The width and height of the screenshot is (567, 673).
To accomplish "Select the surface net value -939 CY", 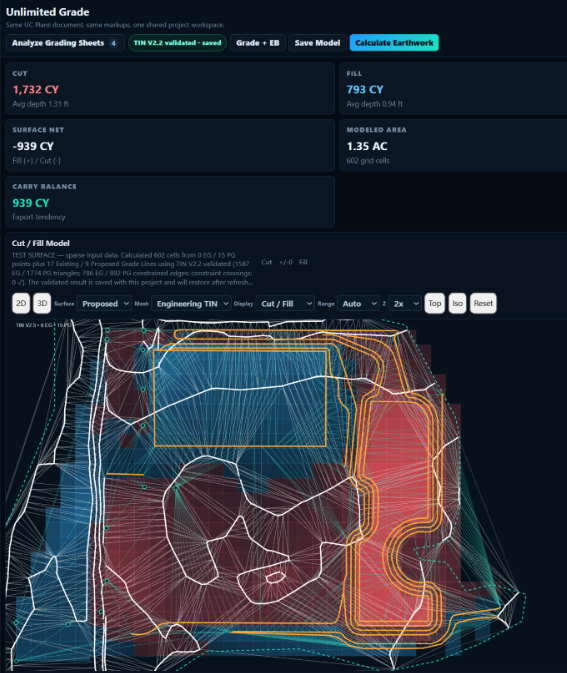I will point(33,146).
